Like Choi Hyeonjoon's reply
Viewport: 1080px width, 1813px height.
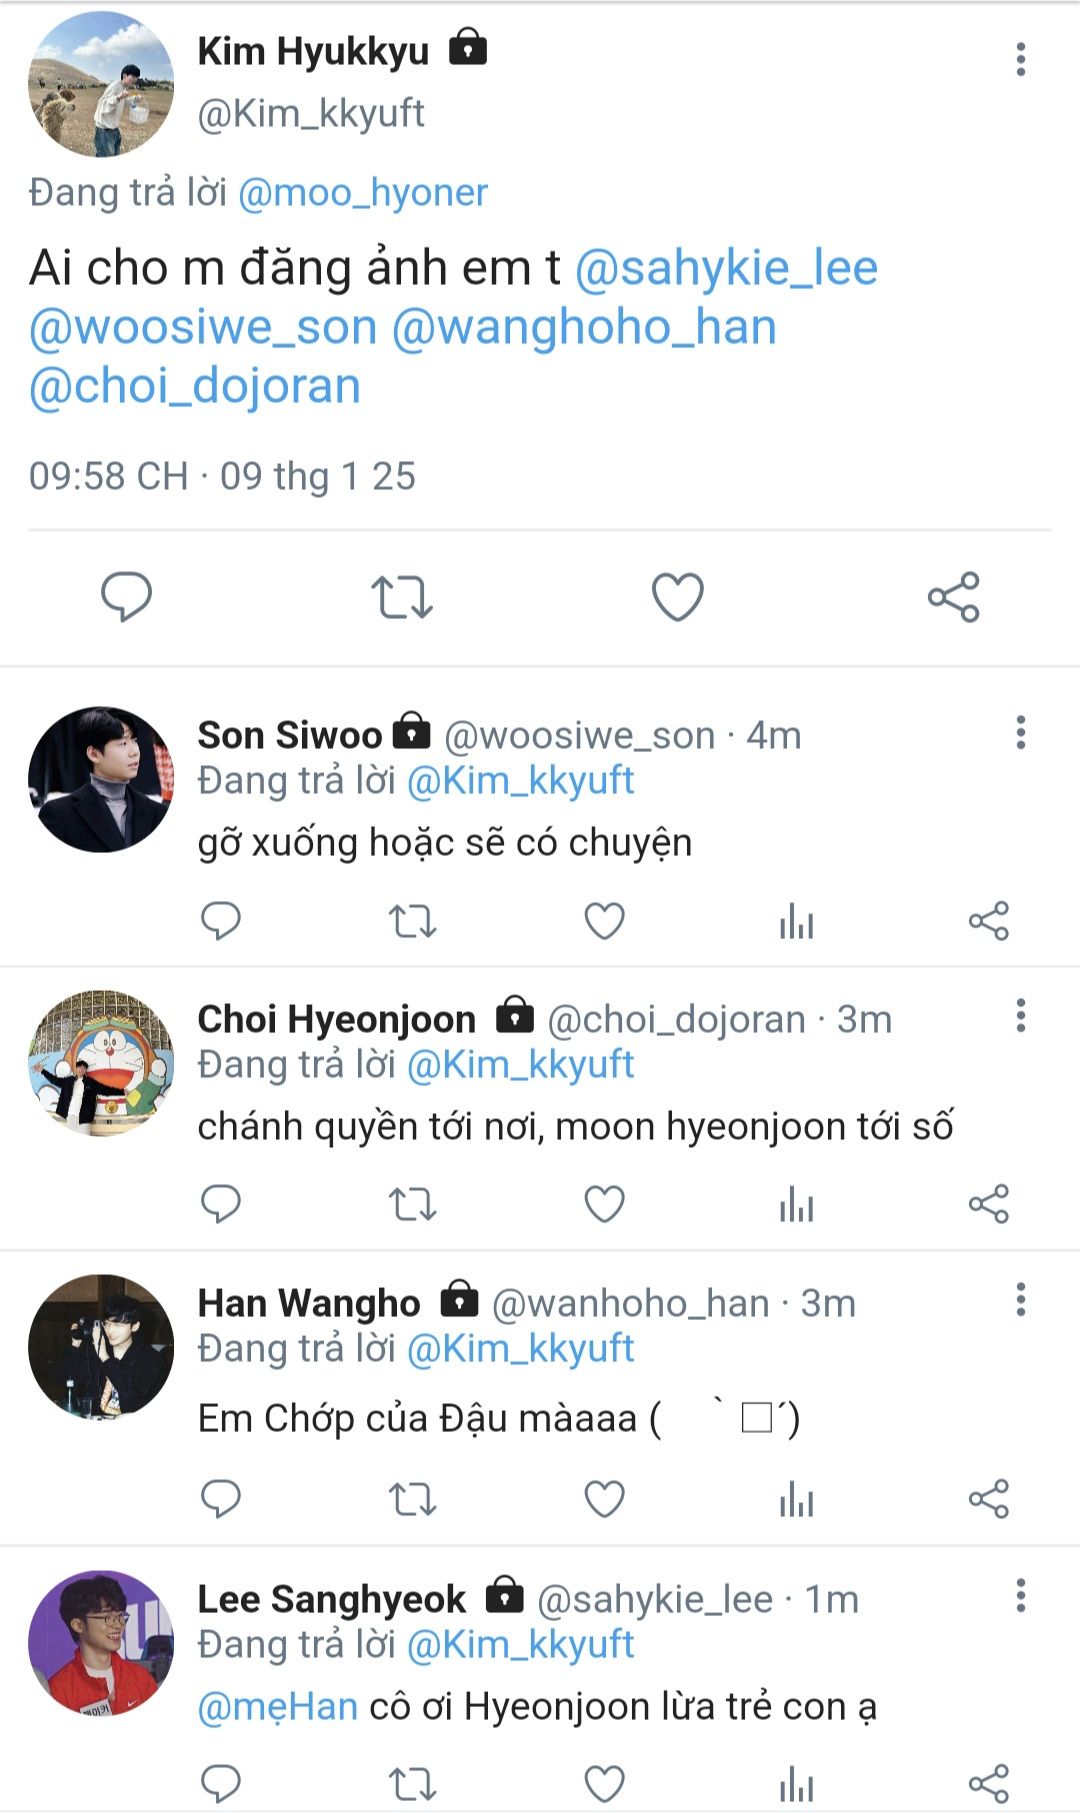(x=604, y=1204)
